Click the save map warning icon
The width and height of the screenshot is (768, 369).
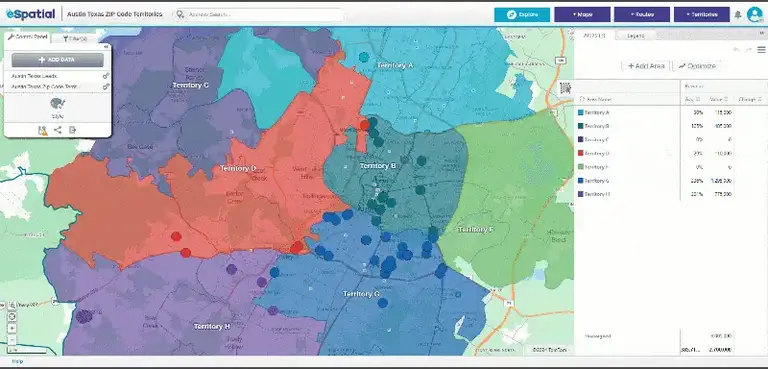coord(43,130)
